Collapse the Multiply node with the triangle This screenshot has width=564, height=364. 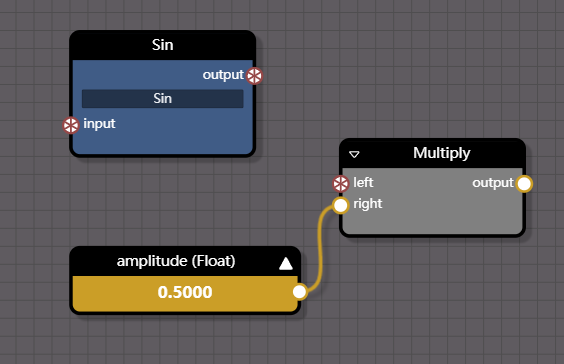point(354,154)
